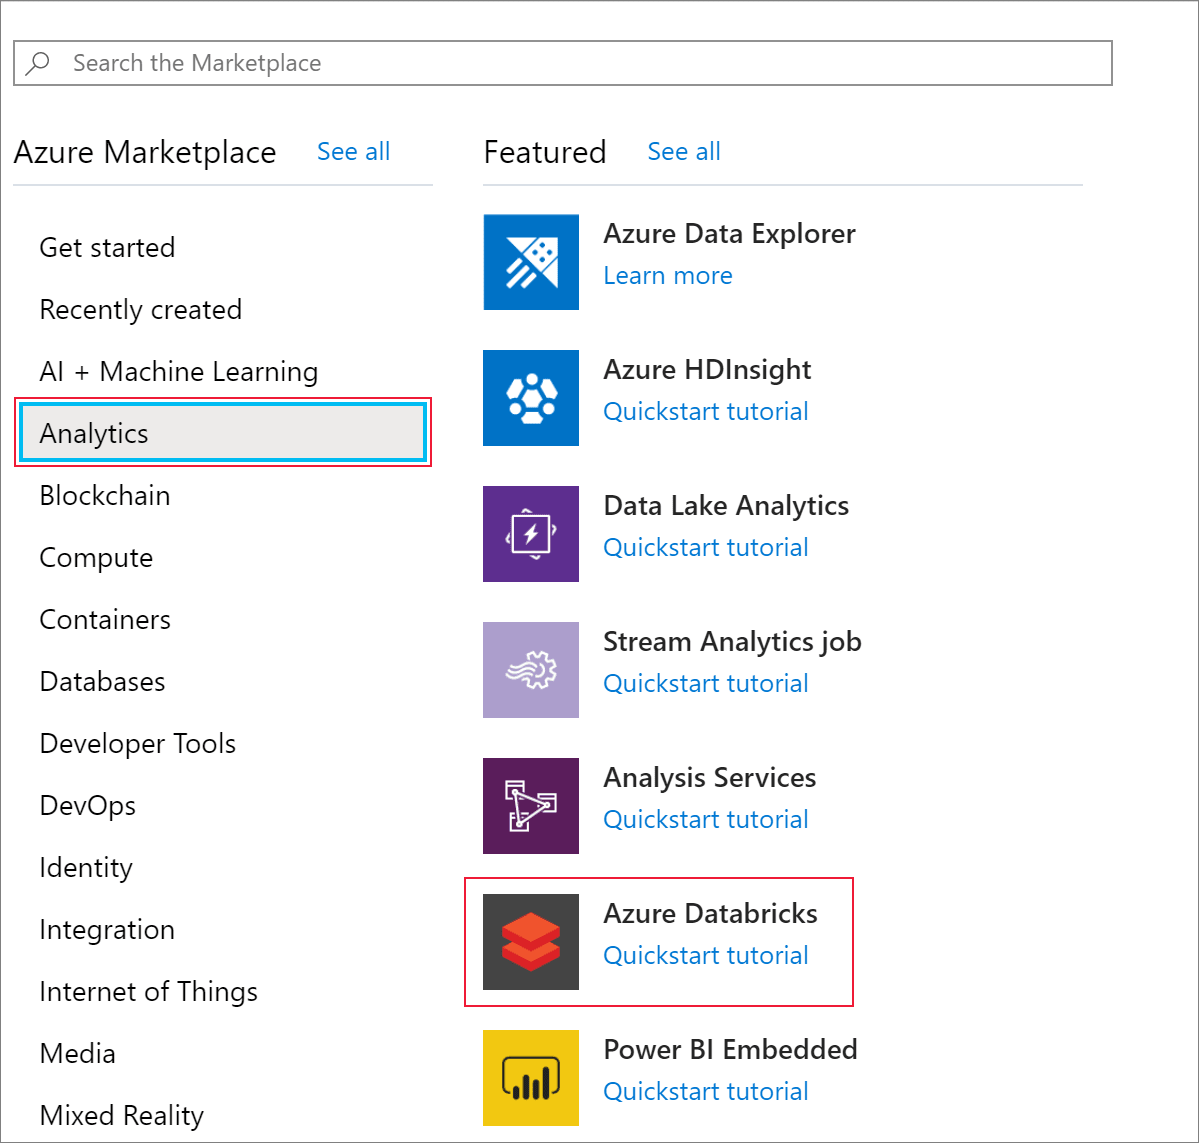The width and height of the screenshot is (1199, 1143).
Task: Select the AI + Machine Learning category
Action: pyautogui.click(x=178, y=371)
